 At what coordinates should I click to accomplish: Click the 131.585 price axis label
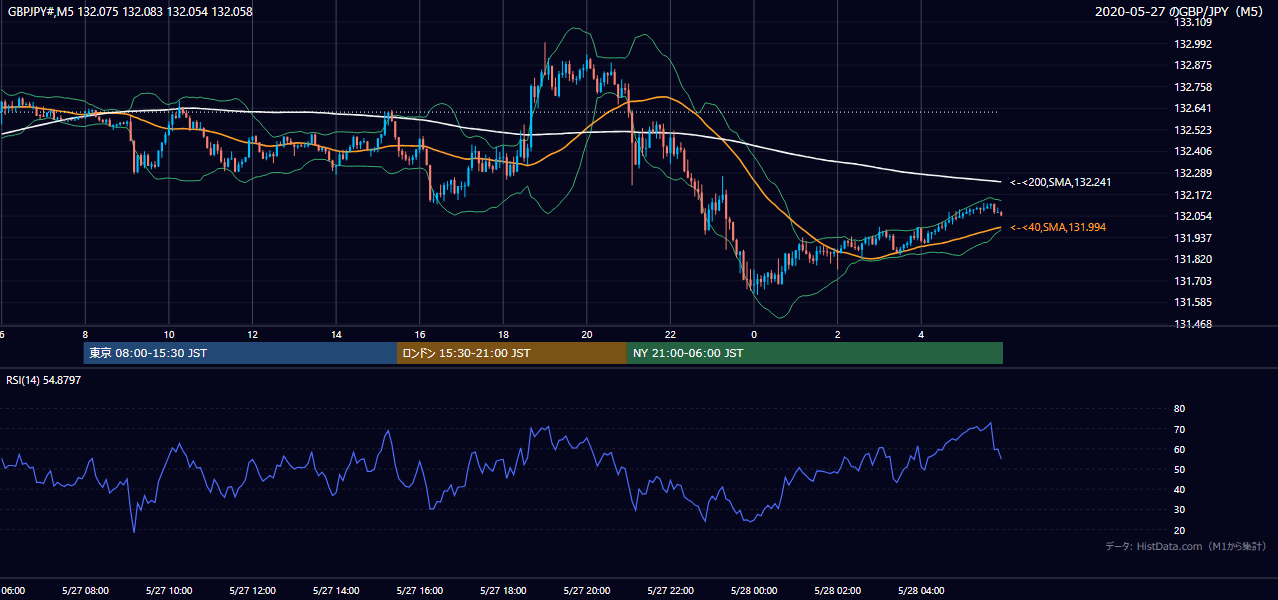pyautogui.click(x=1193, y=302)
